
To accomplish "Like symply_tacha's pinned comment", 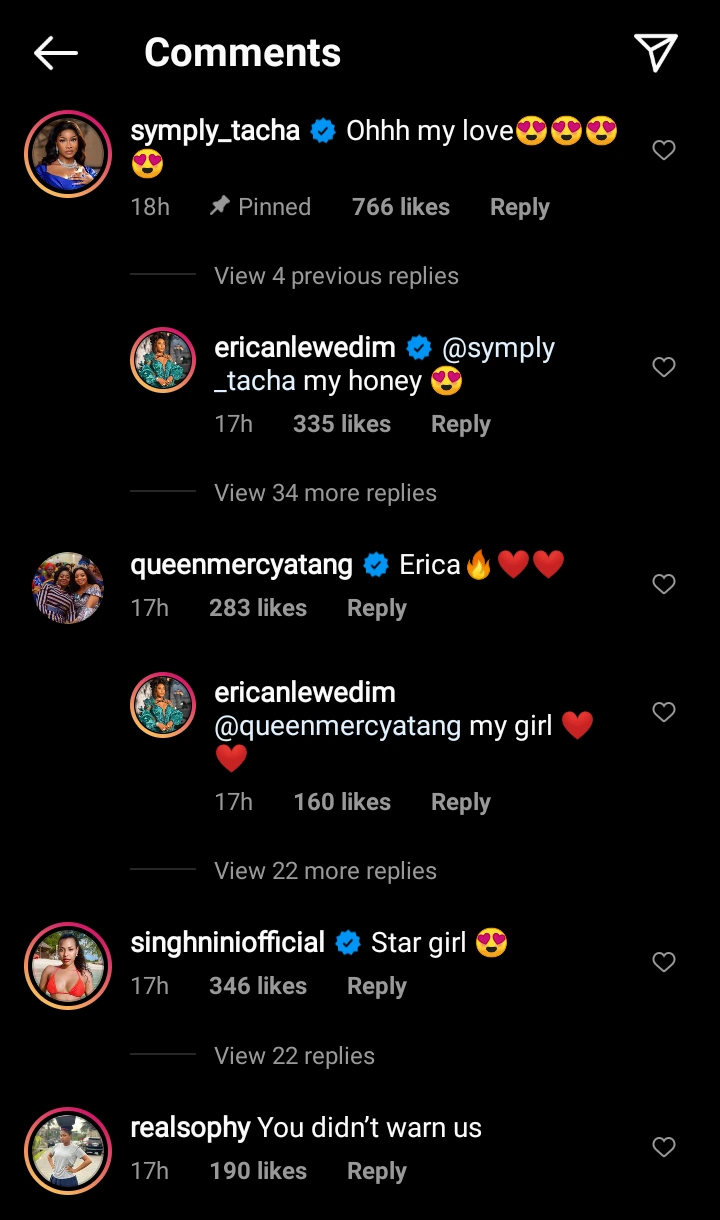I will point(664,150).
